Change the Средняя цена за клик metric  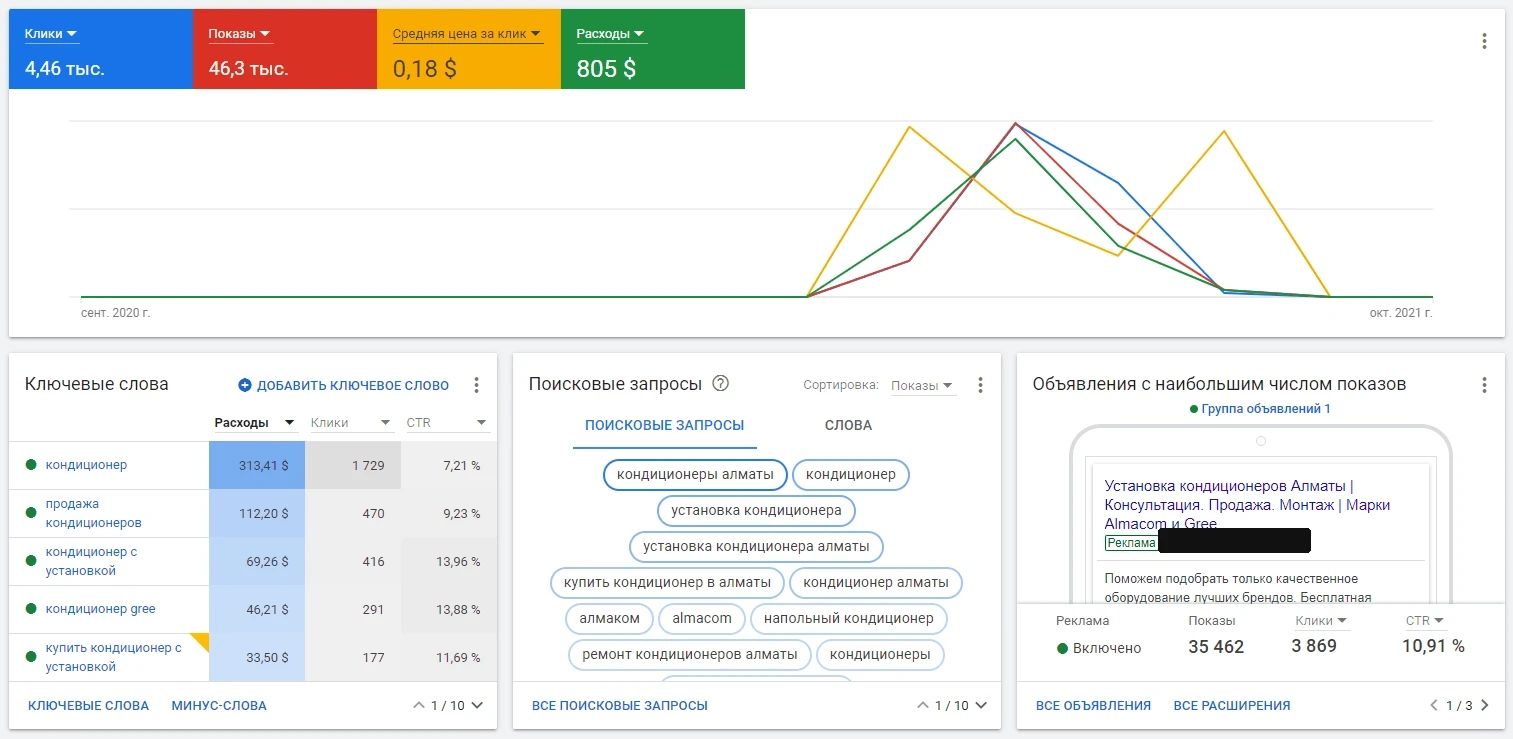[467, 34]
